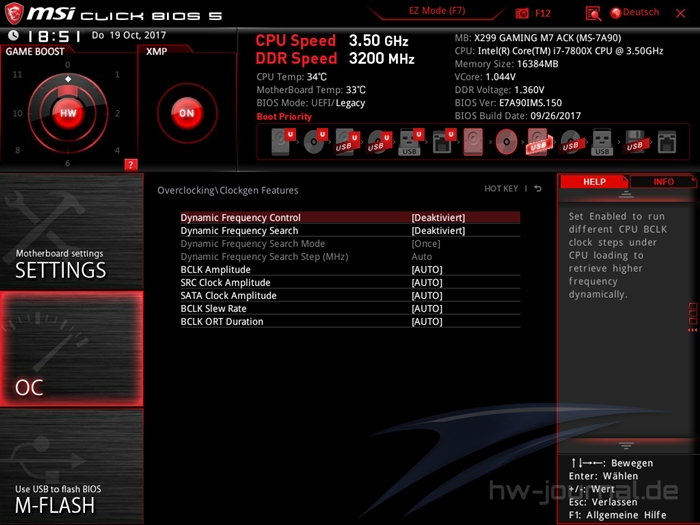Open the SETTINGS motherboard settings section
This screenshot has height=525, width=700.
[x=71, y=231]
